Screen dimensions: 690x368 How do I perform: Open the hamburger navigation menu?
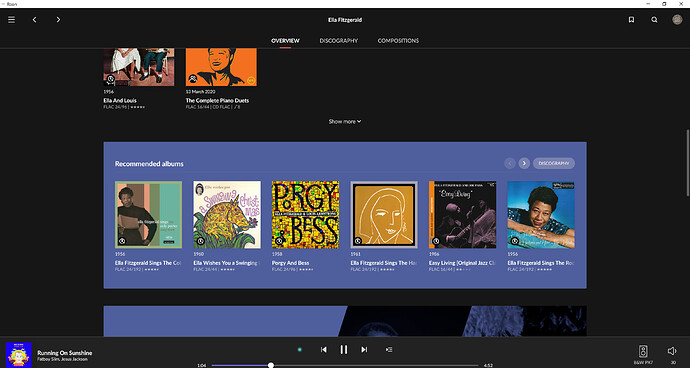point(11,20)
